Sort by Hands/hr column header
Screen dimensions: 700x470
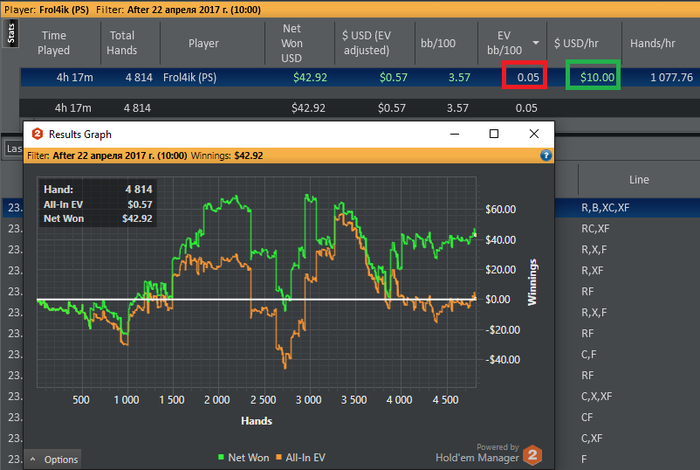[652, 43]
